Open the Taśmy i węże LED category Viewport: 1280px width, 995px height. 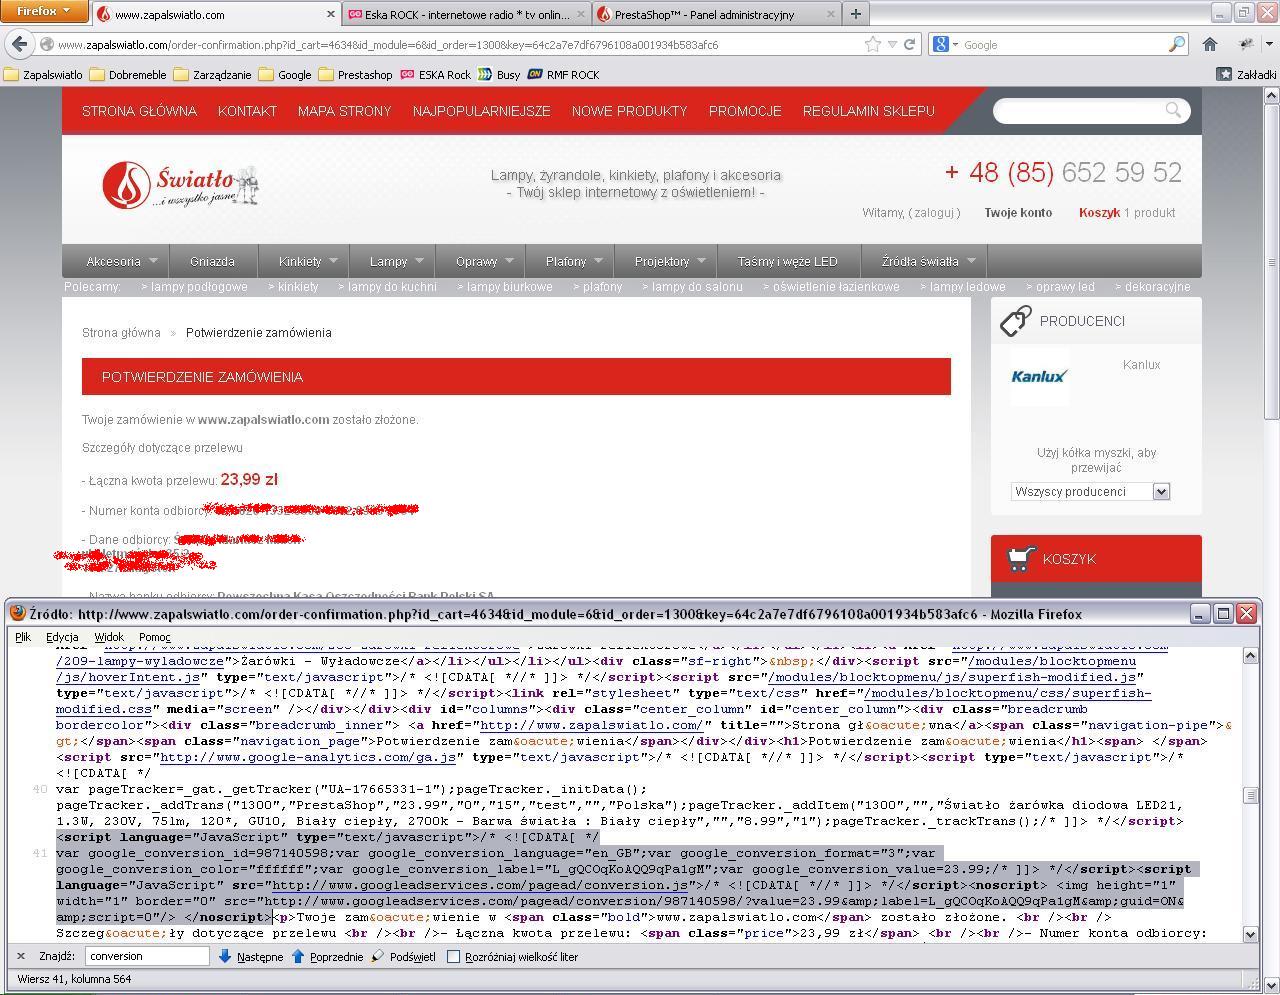pyautogui.click(x=787, y=261)
